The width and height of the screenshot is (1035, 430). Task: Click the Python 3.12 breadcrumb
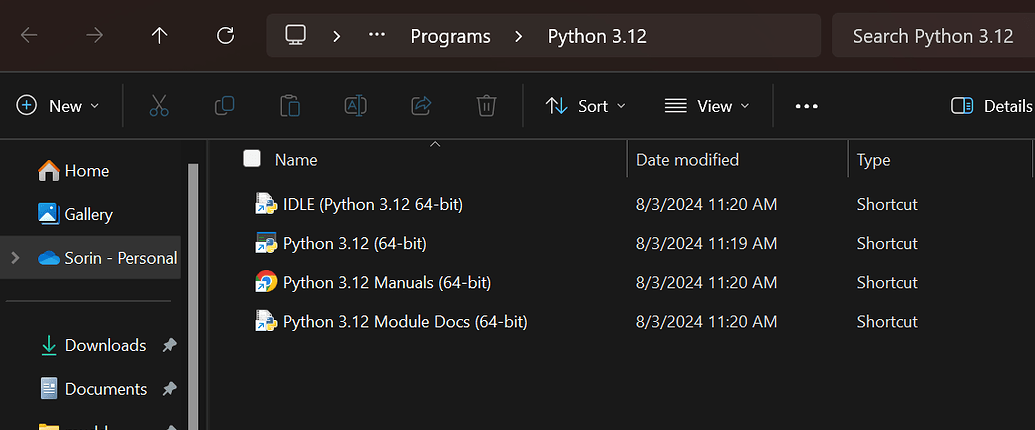(x=597, y=36)
